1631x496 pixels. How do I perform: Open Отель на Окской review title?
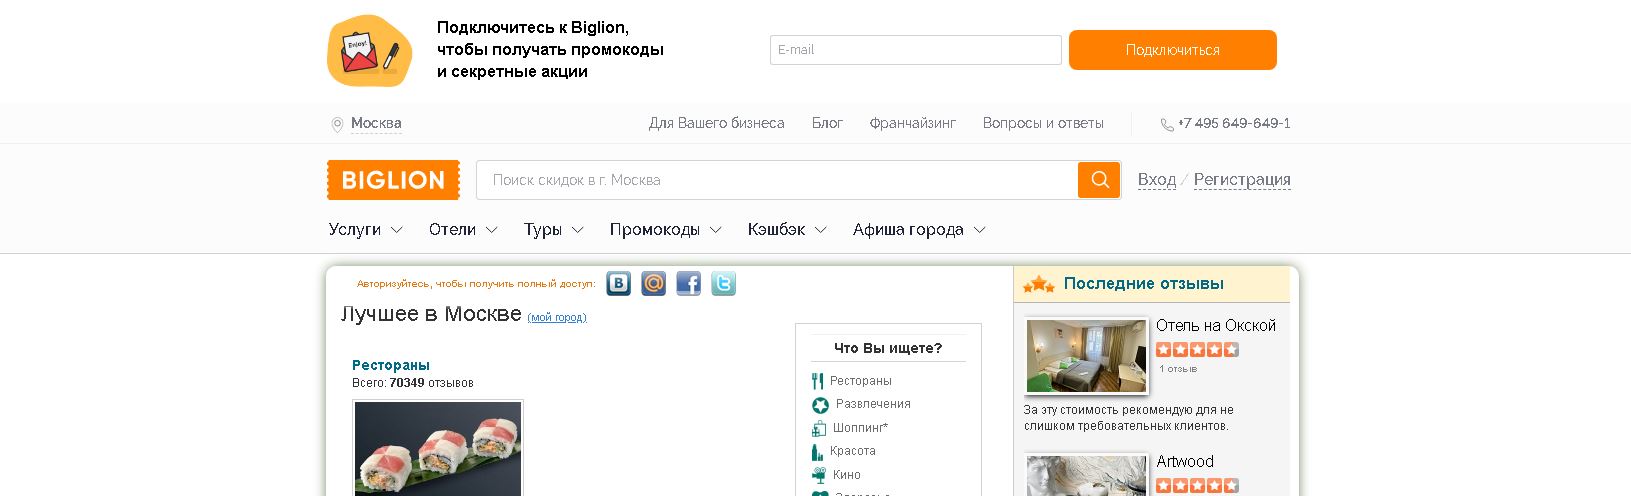coord(1216,326)
